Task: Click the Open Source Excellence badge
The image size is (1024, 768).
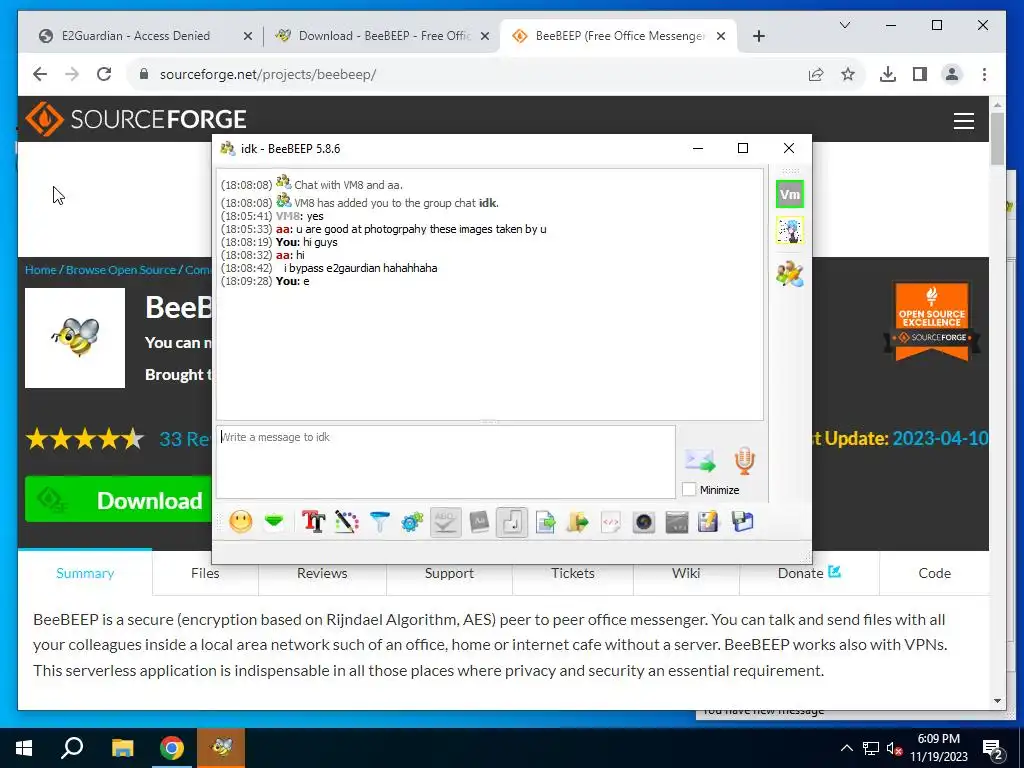Action: pos(932,321)
